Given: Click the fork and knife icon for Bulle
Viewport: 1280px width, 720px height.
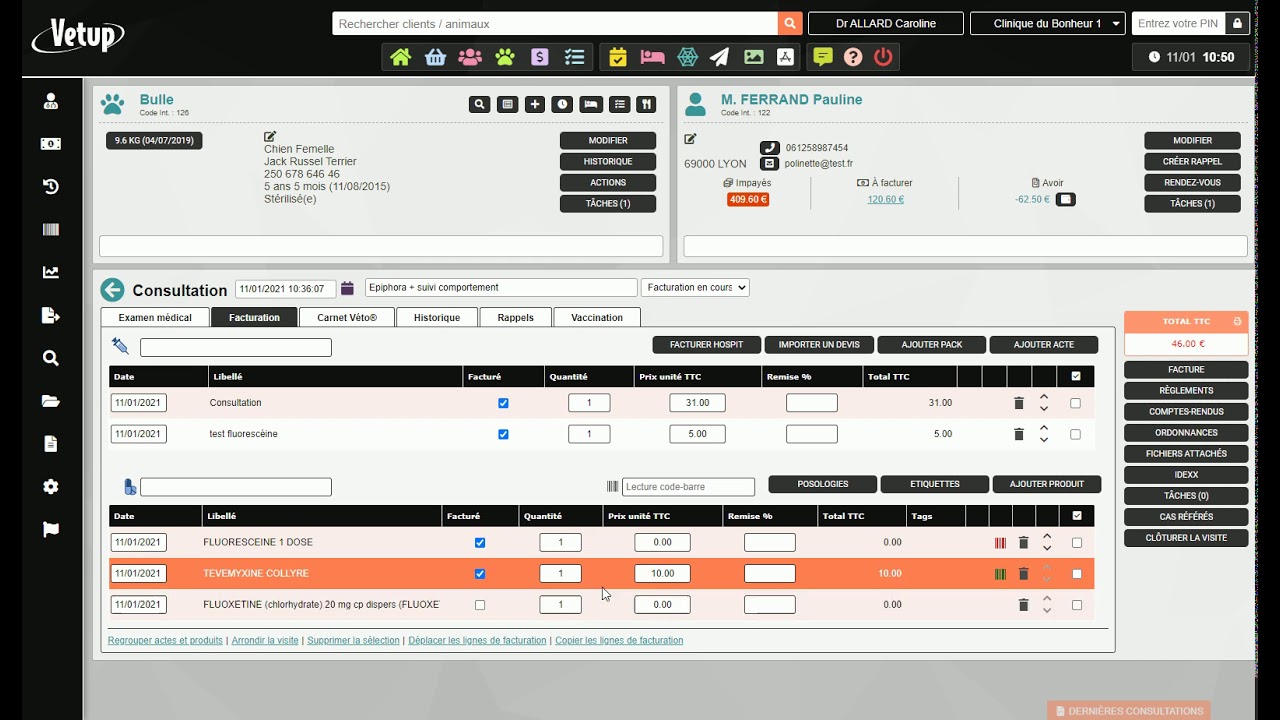Looking at the screenshot, I should [647, 104].
